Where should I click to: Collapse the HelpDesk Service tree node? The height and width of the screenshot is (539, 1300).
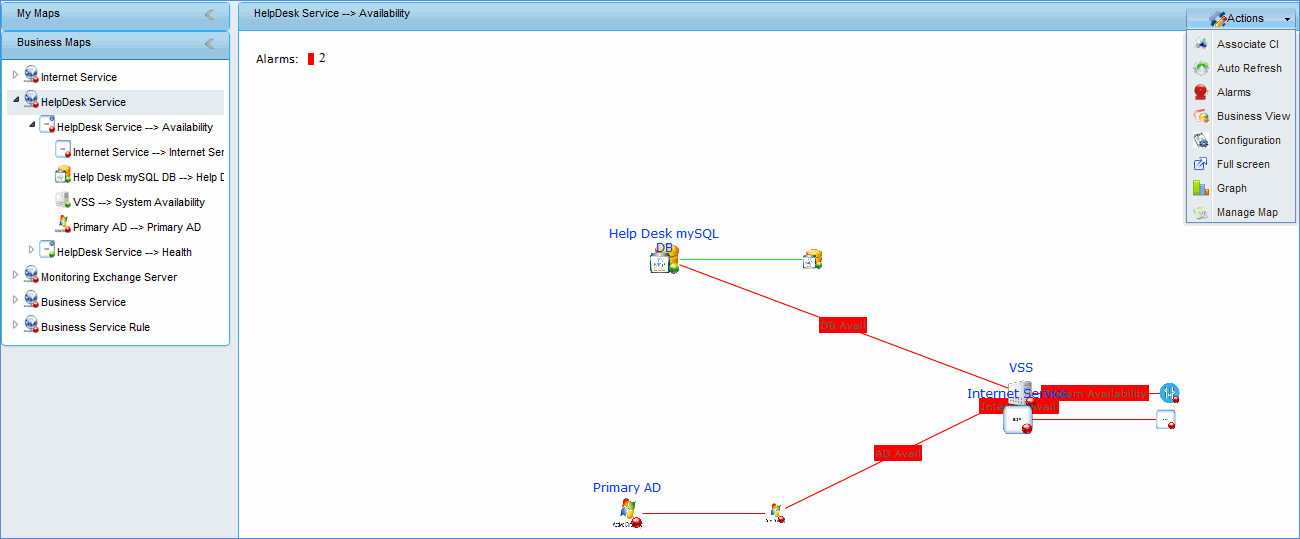click(15, 101)
